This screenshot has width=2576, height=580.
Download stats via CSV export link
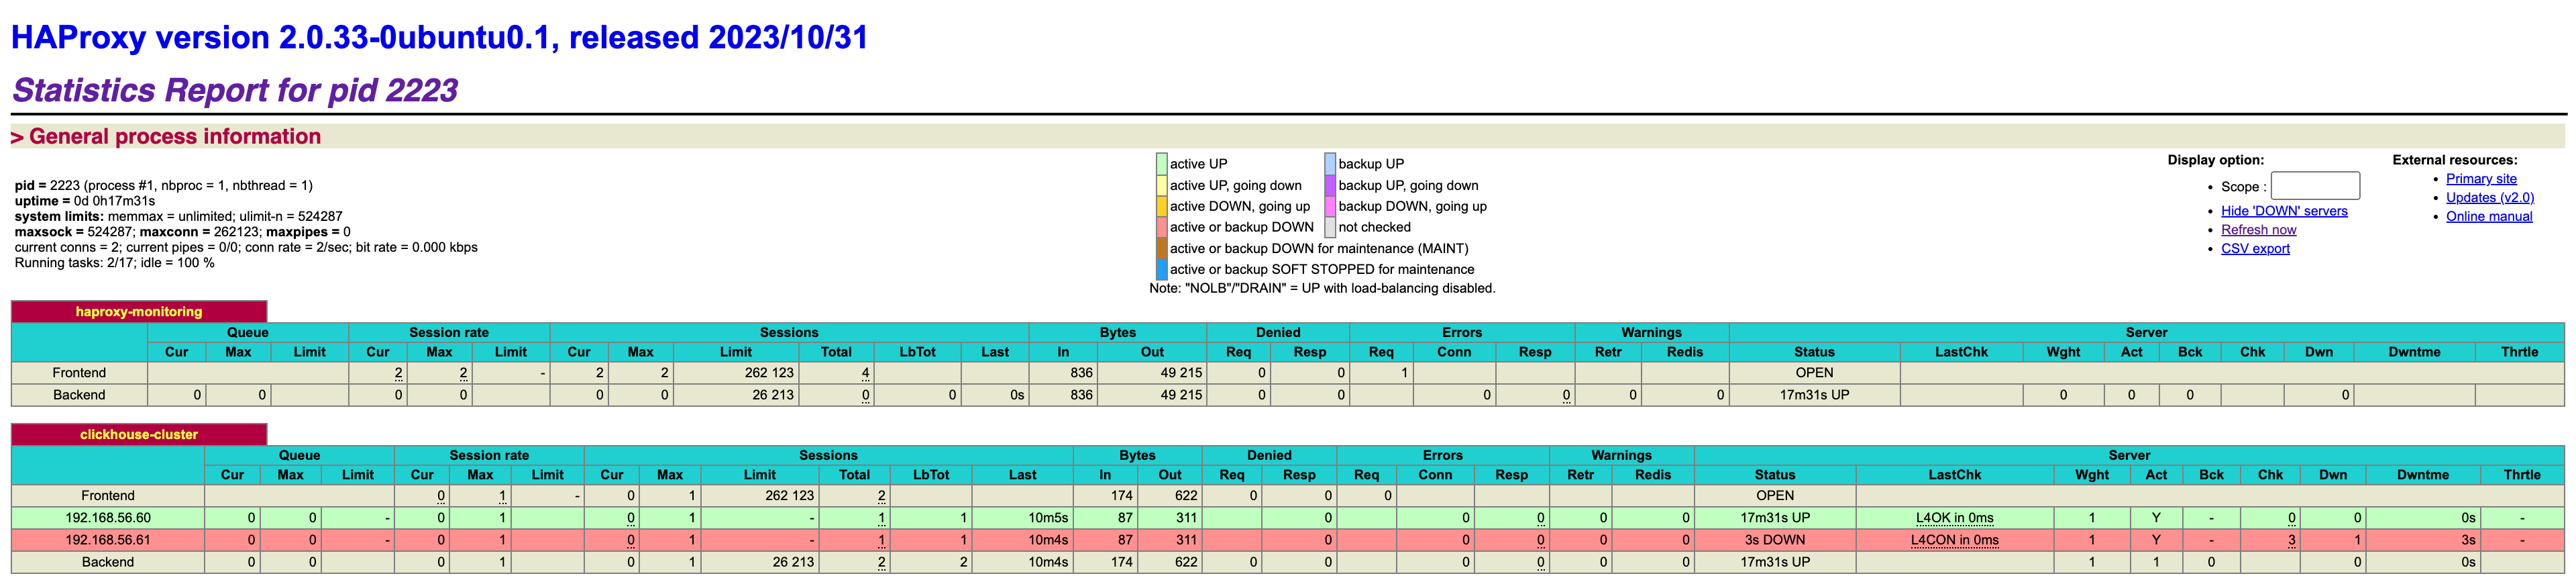(x=2255, y=249)
